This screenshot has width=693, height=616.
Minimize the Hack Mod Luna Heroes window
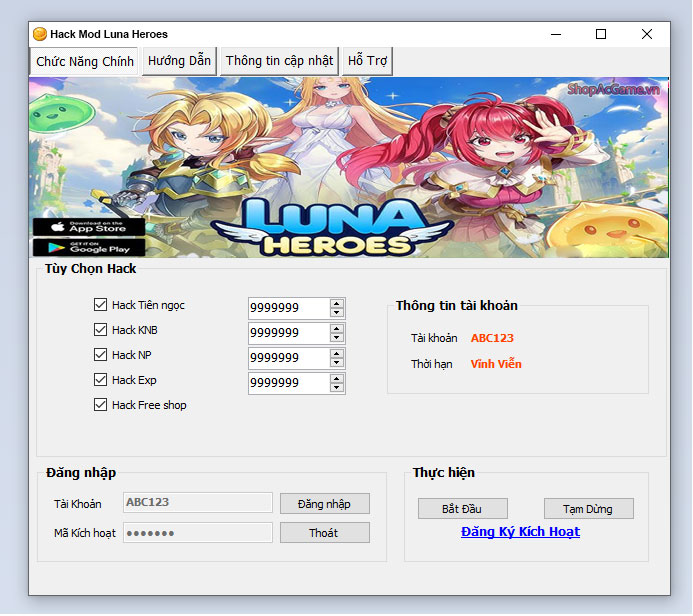(x=556, y=34)
